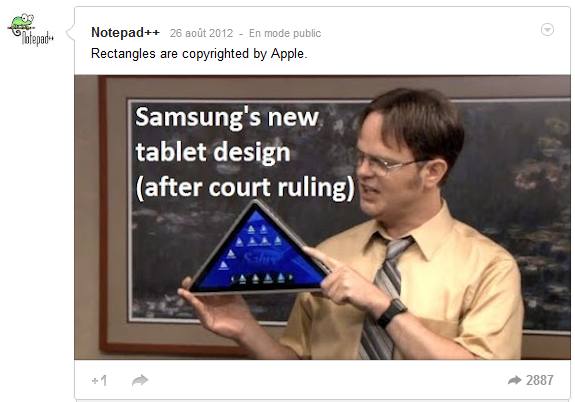This screenshot has width=575, height=402.
Task: Share the post with the arrow beside +1
Action: tap(140, 380)
